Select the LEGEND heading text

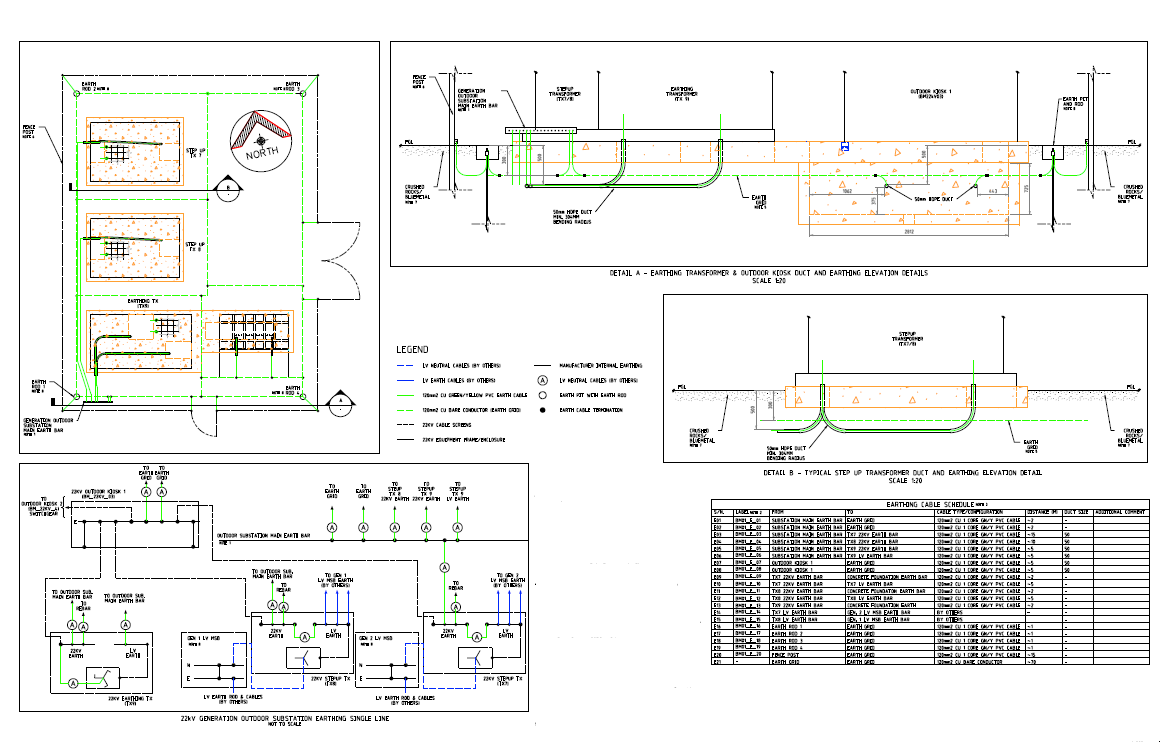(413, 350)
